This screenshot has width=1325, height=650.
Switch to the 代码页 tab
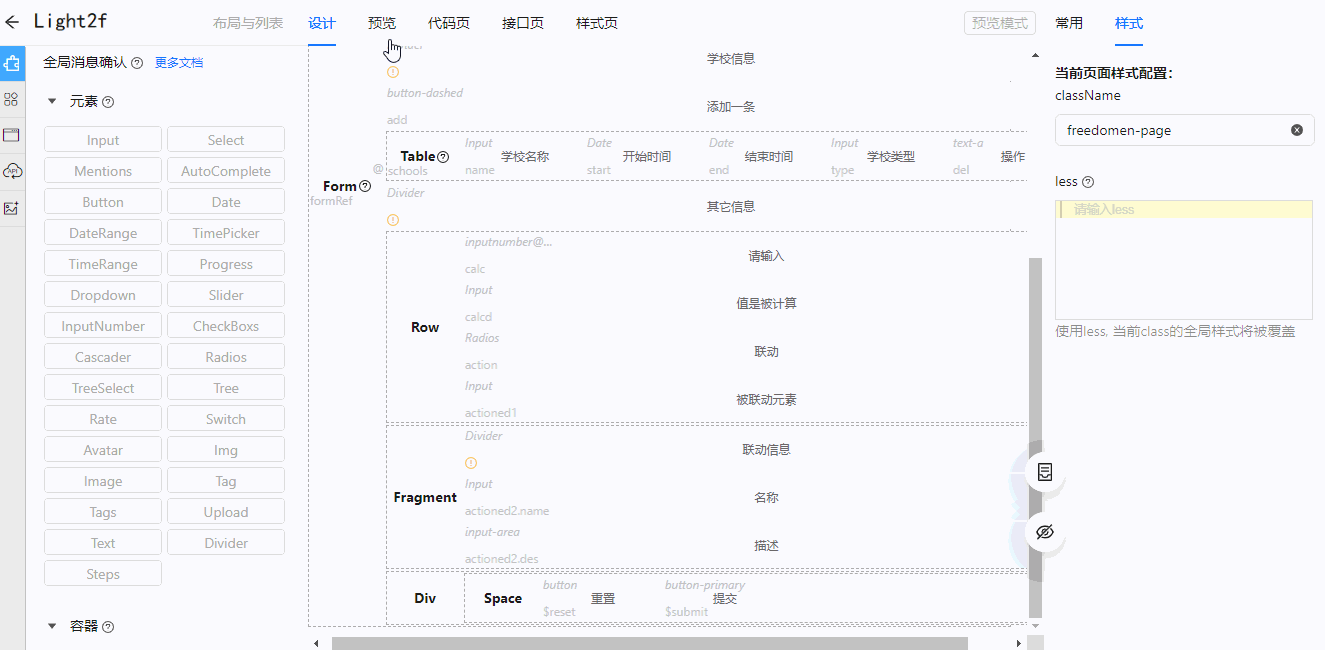tap(449, 23)
